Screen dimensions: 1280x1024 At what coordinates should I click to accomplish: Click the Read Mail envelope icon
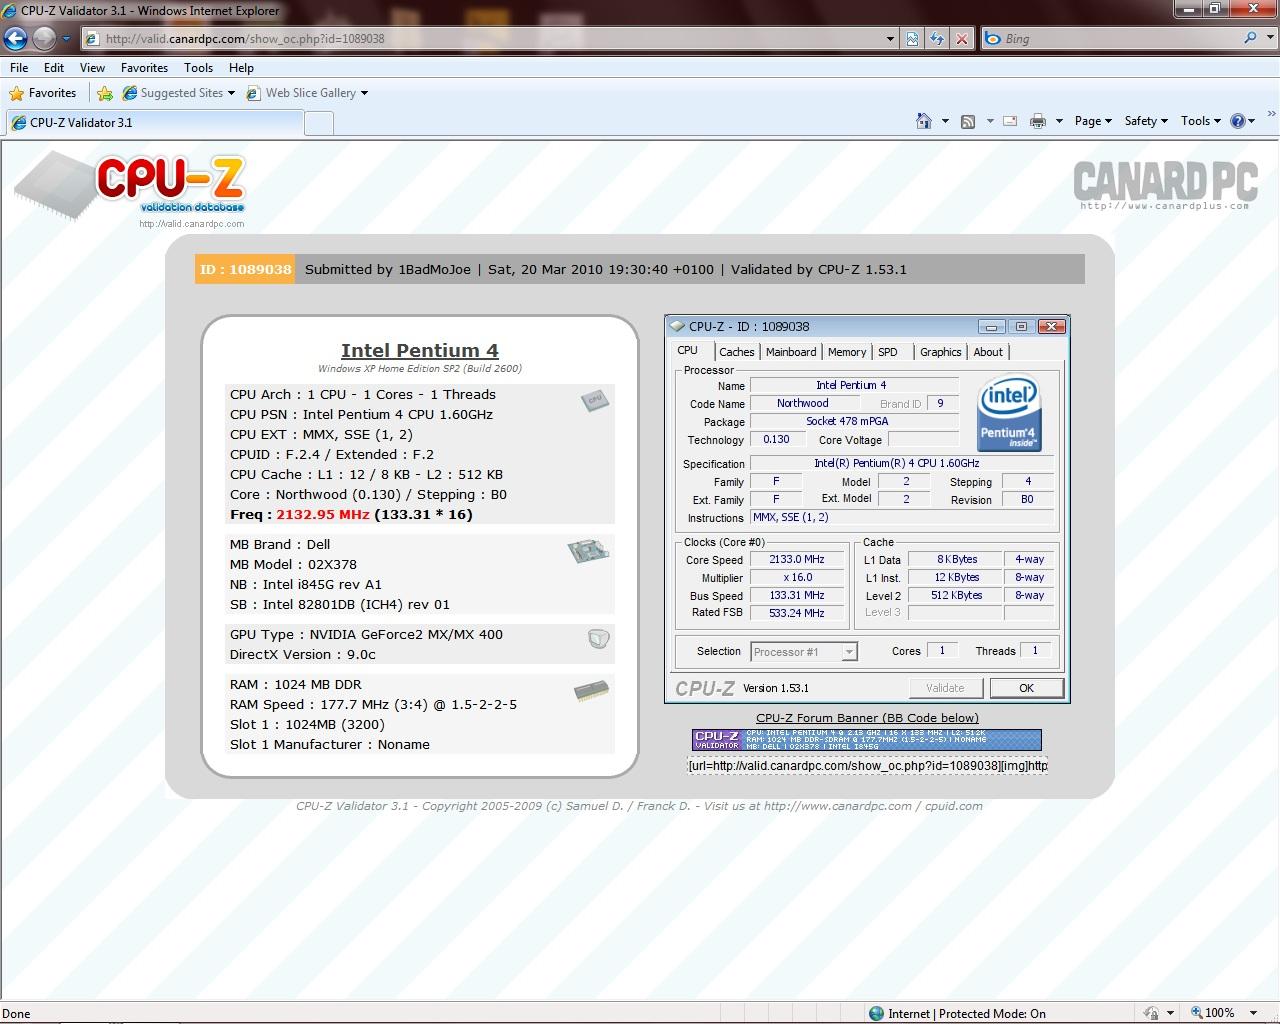point(1010,121)
